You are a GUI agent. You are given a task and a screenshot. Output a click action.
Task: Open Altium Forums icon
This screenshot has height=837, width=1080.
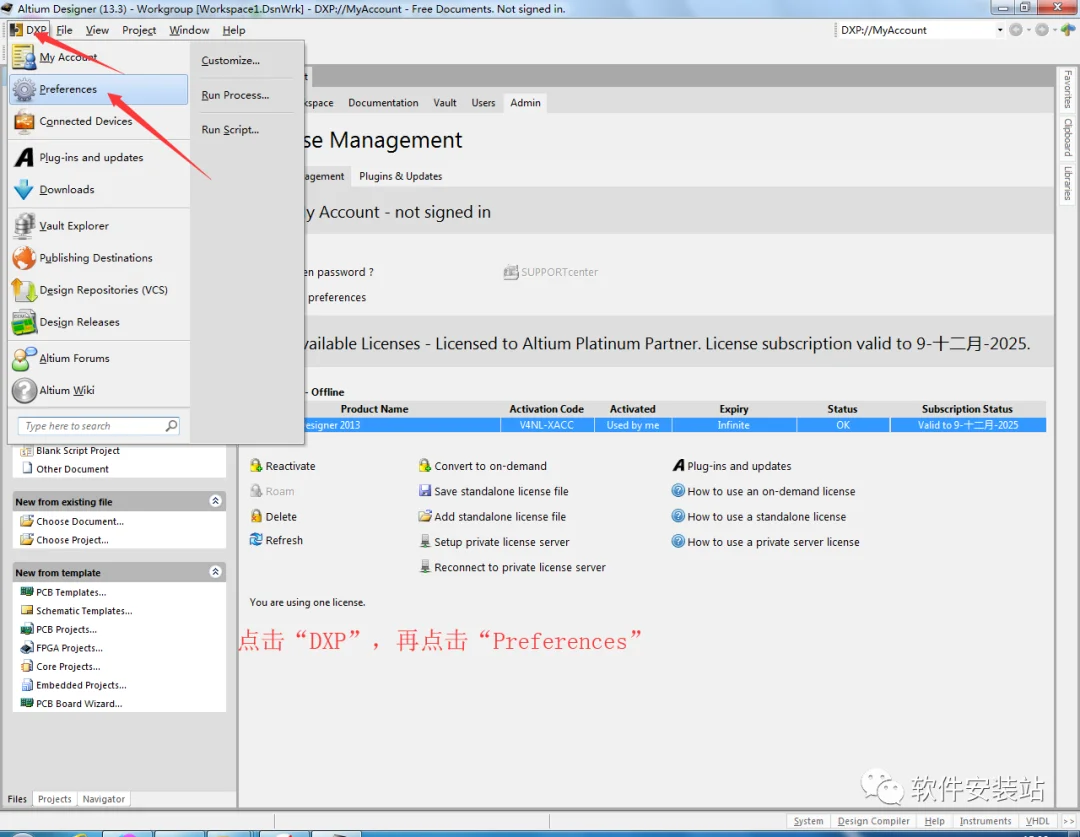[x=24, y=358]
